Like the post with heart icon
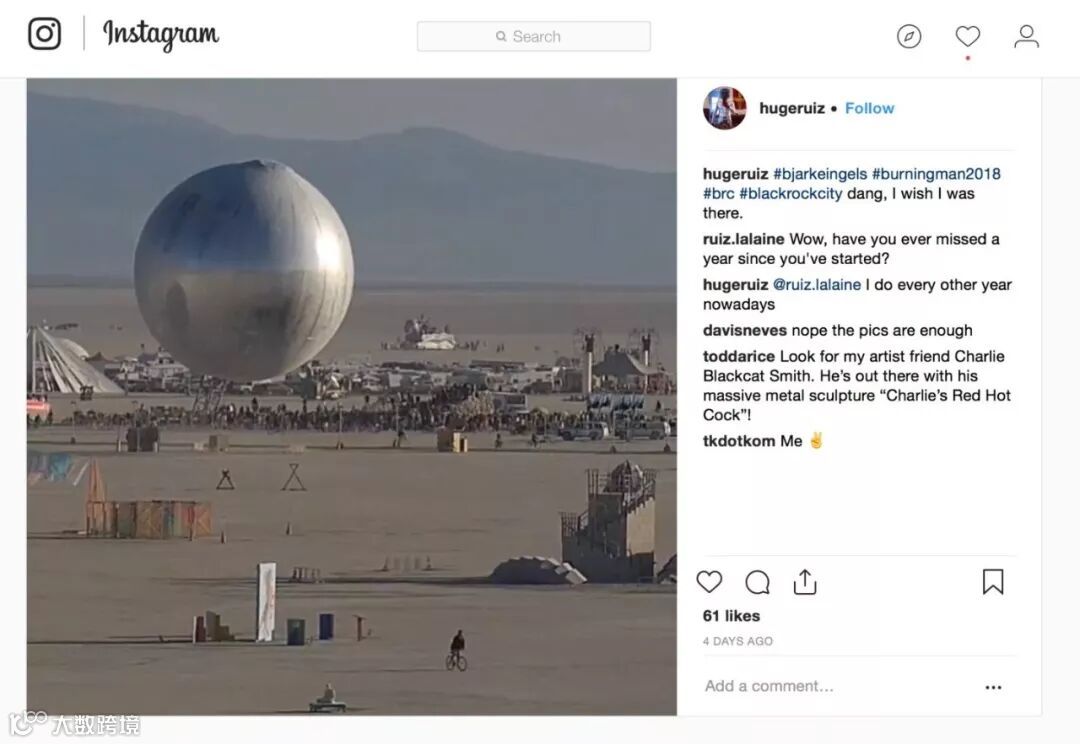Screen dimensions: 1080x744 click(x=709, y=582)
